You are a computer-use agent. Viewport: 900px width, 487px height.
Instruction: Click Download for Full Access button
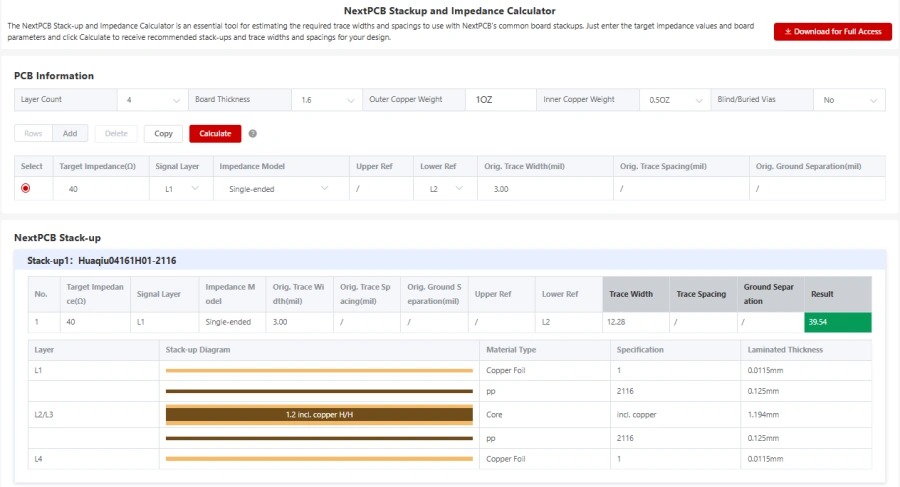833,32
